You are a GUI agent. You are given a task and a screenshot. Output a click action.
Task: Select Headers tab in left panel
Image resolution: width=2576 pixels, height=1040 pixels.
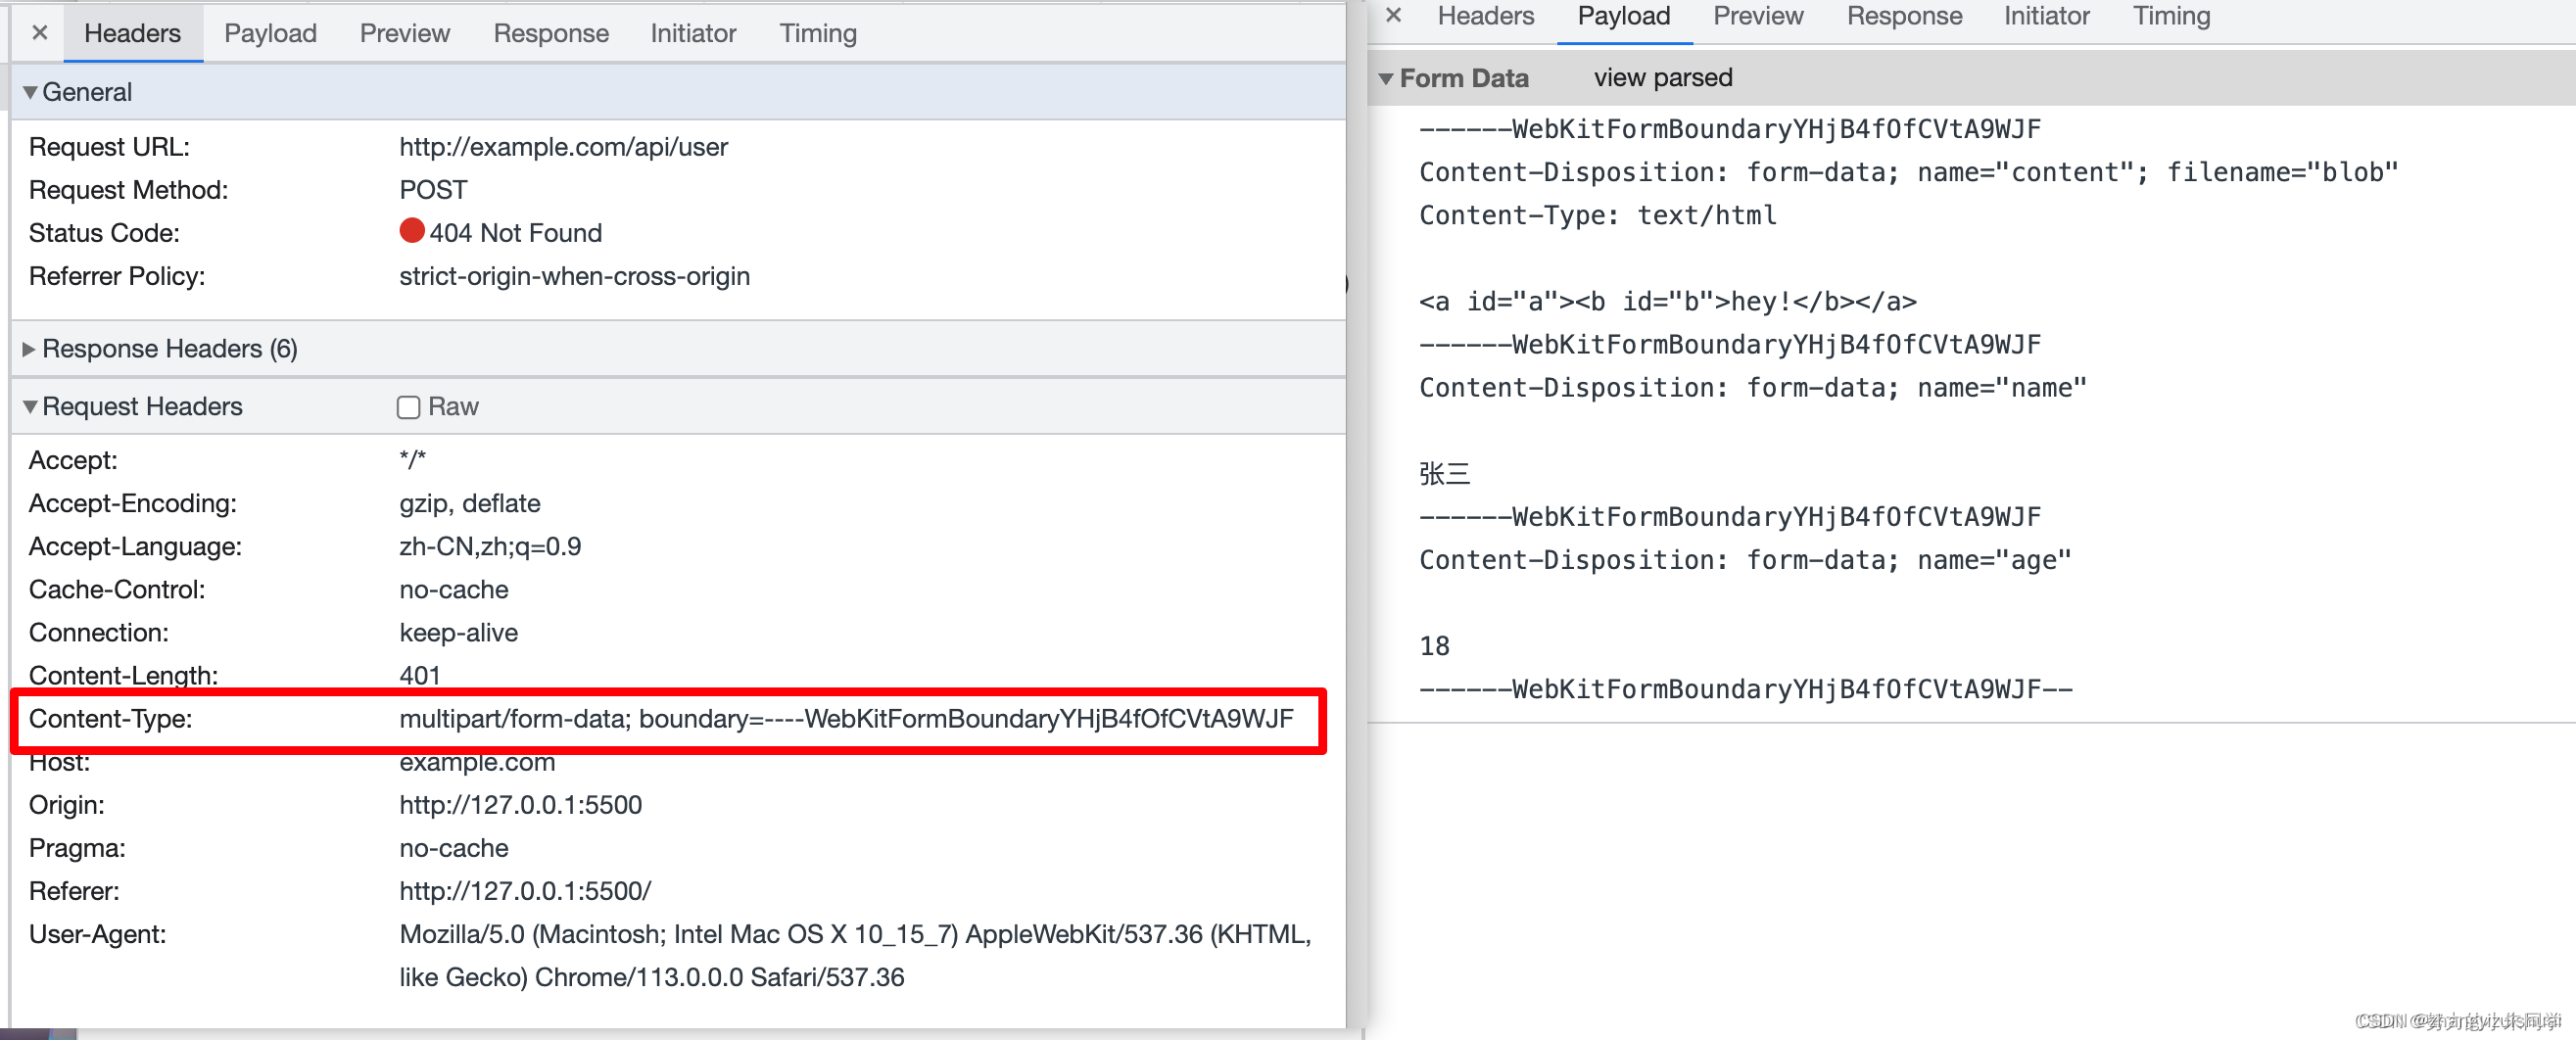pyautogui.click(x=132, y=33)
